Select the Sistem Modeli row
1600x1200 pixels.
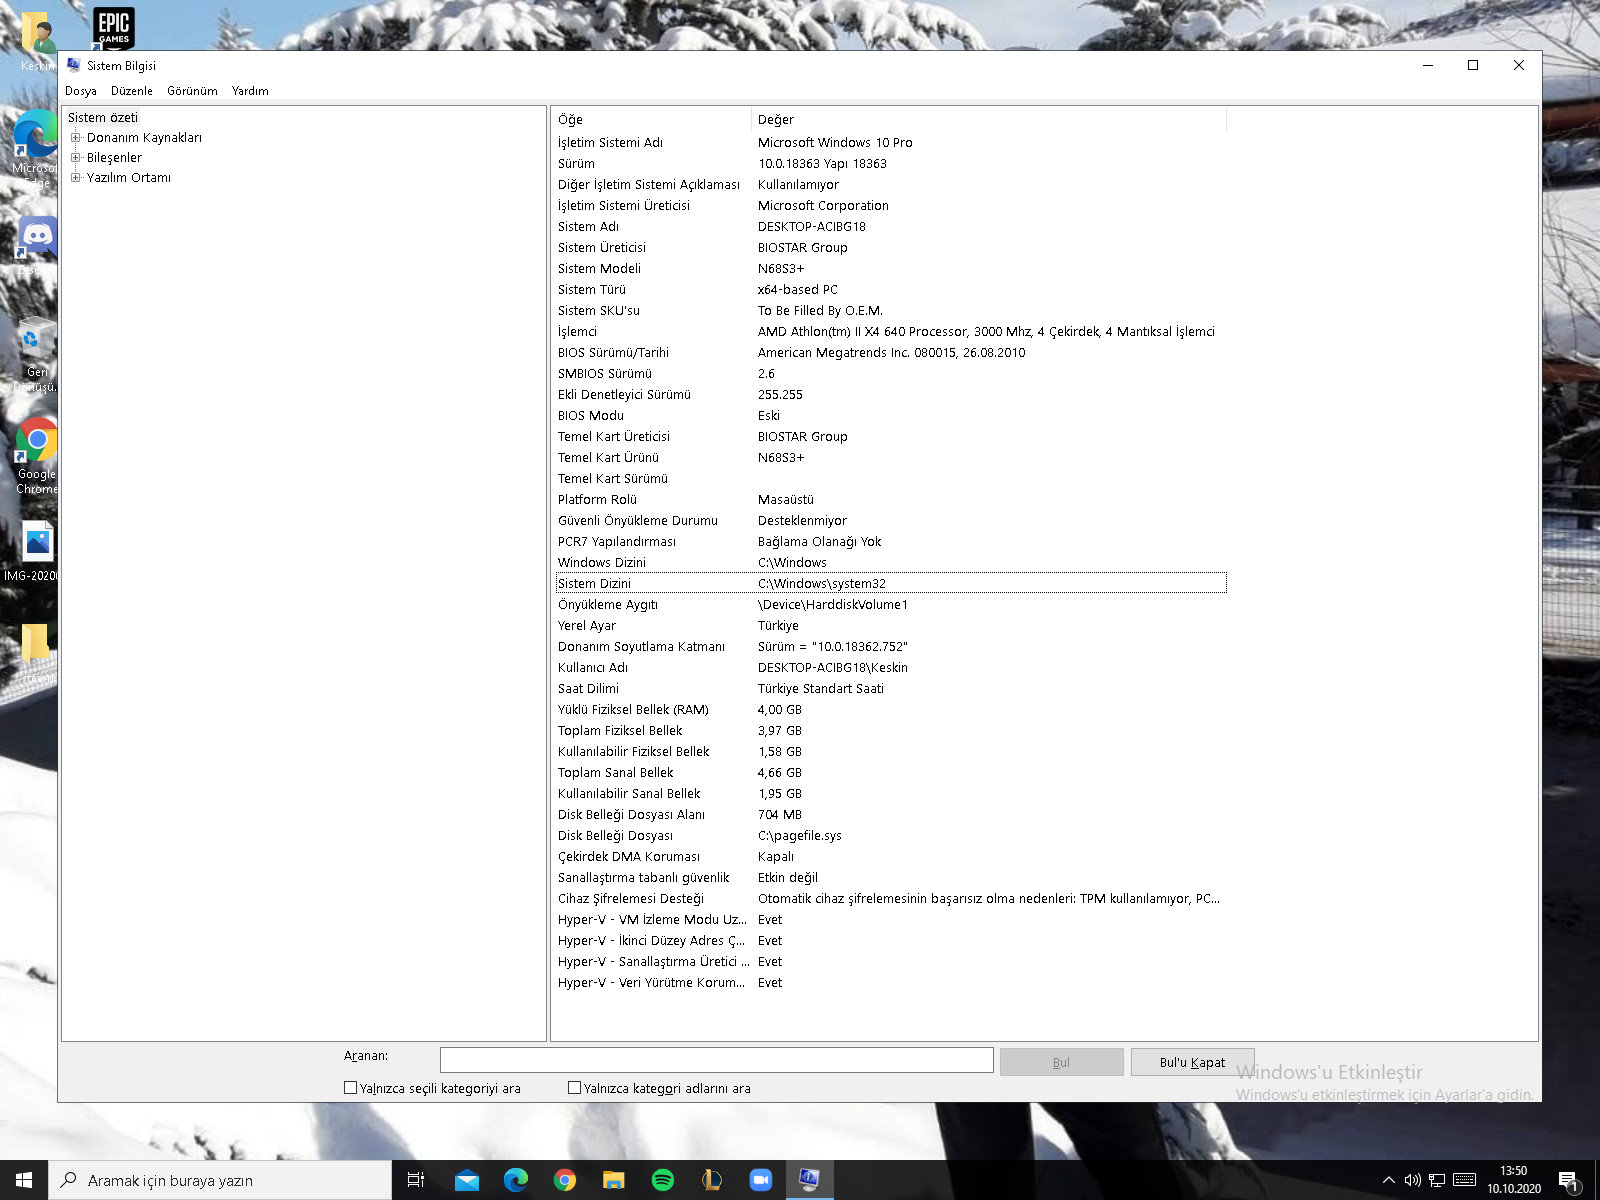point(890,269)
